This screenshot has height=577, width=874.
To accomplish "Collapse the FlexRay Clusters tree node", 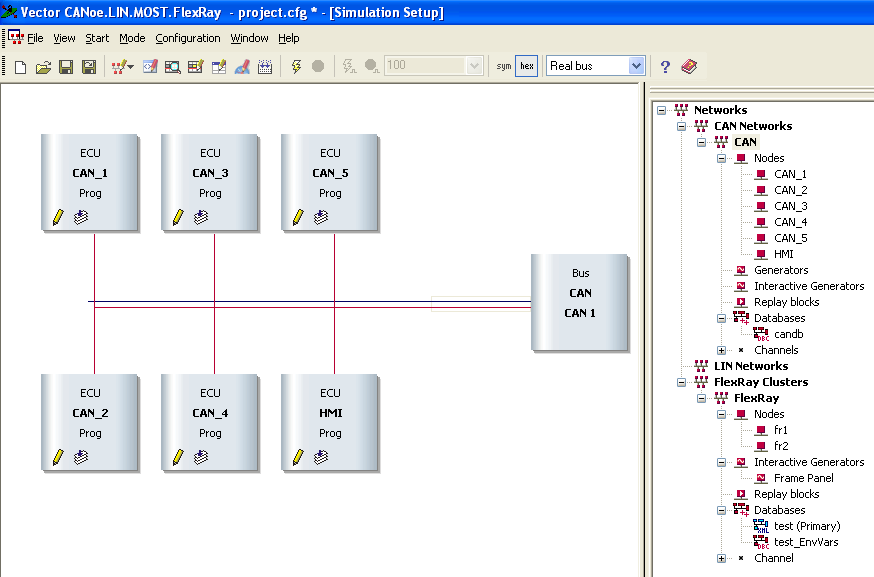I will tap(682, 382).
